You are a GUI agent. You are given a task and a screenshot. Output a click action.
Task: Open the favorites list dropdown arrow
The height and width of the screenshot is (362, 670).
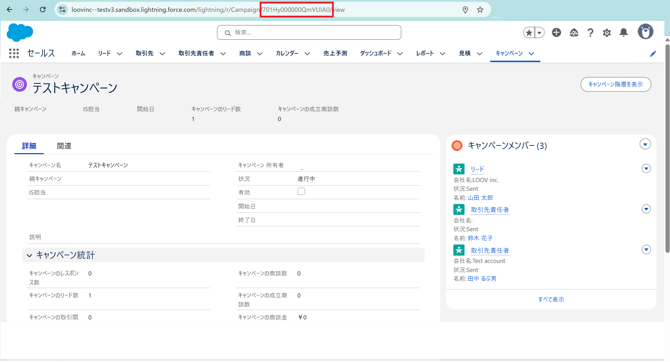tap(539, 32)
